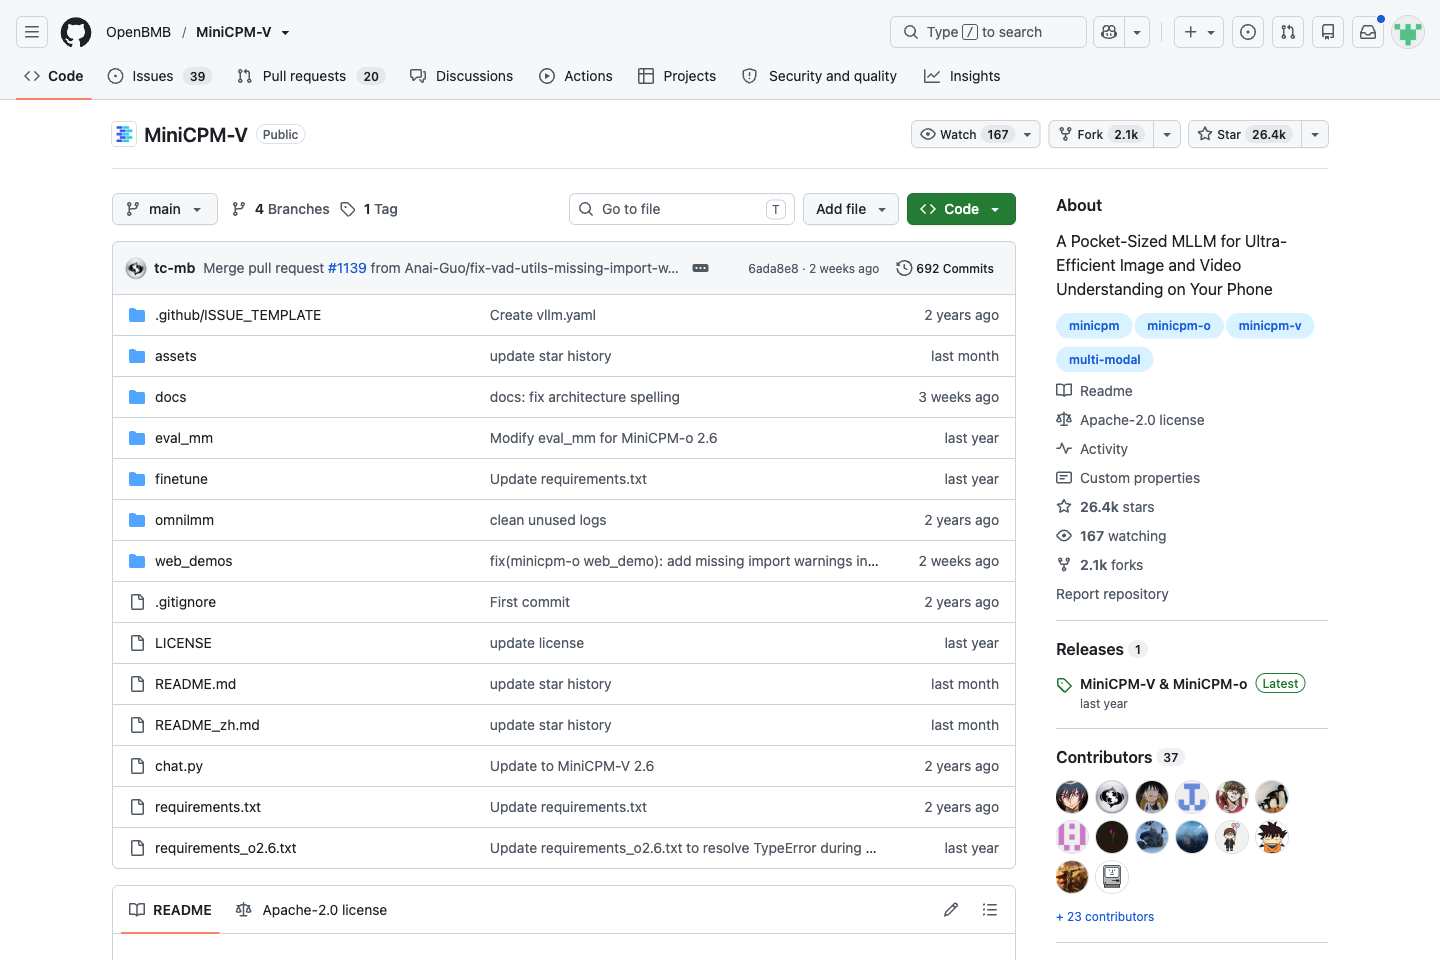This screenshot has width=1440, height=960.
Task: Click the Type / to search box
Action: pos(988,32)
